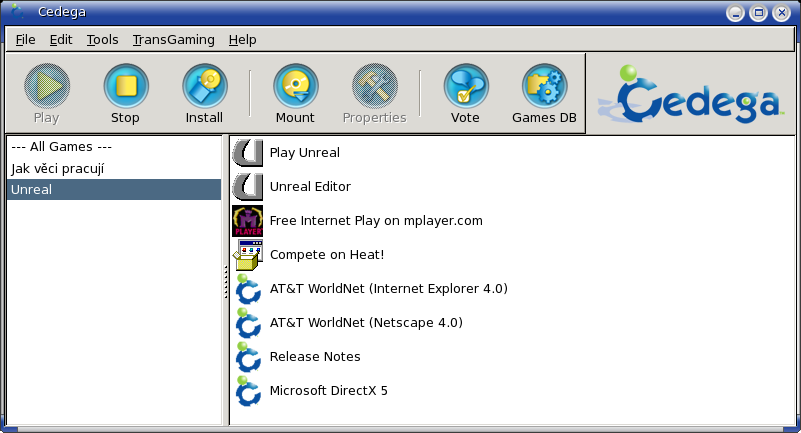Select 'Free Internet Play on mplayer.com' entry
The image size is (801, 433).
point(376,221)
